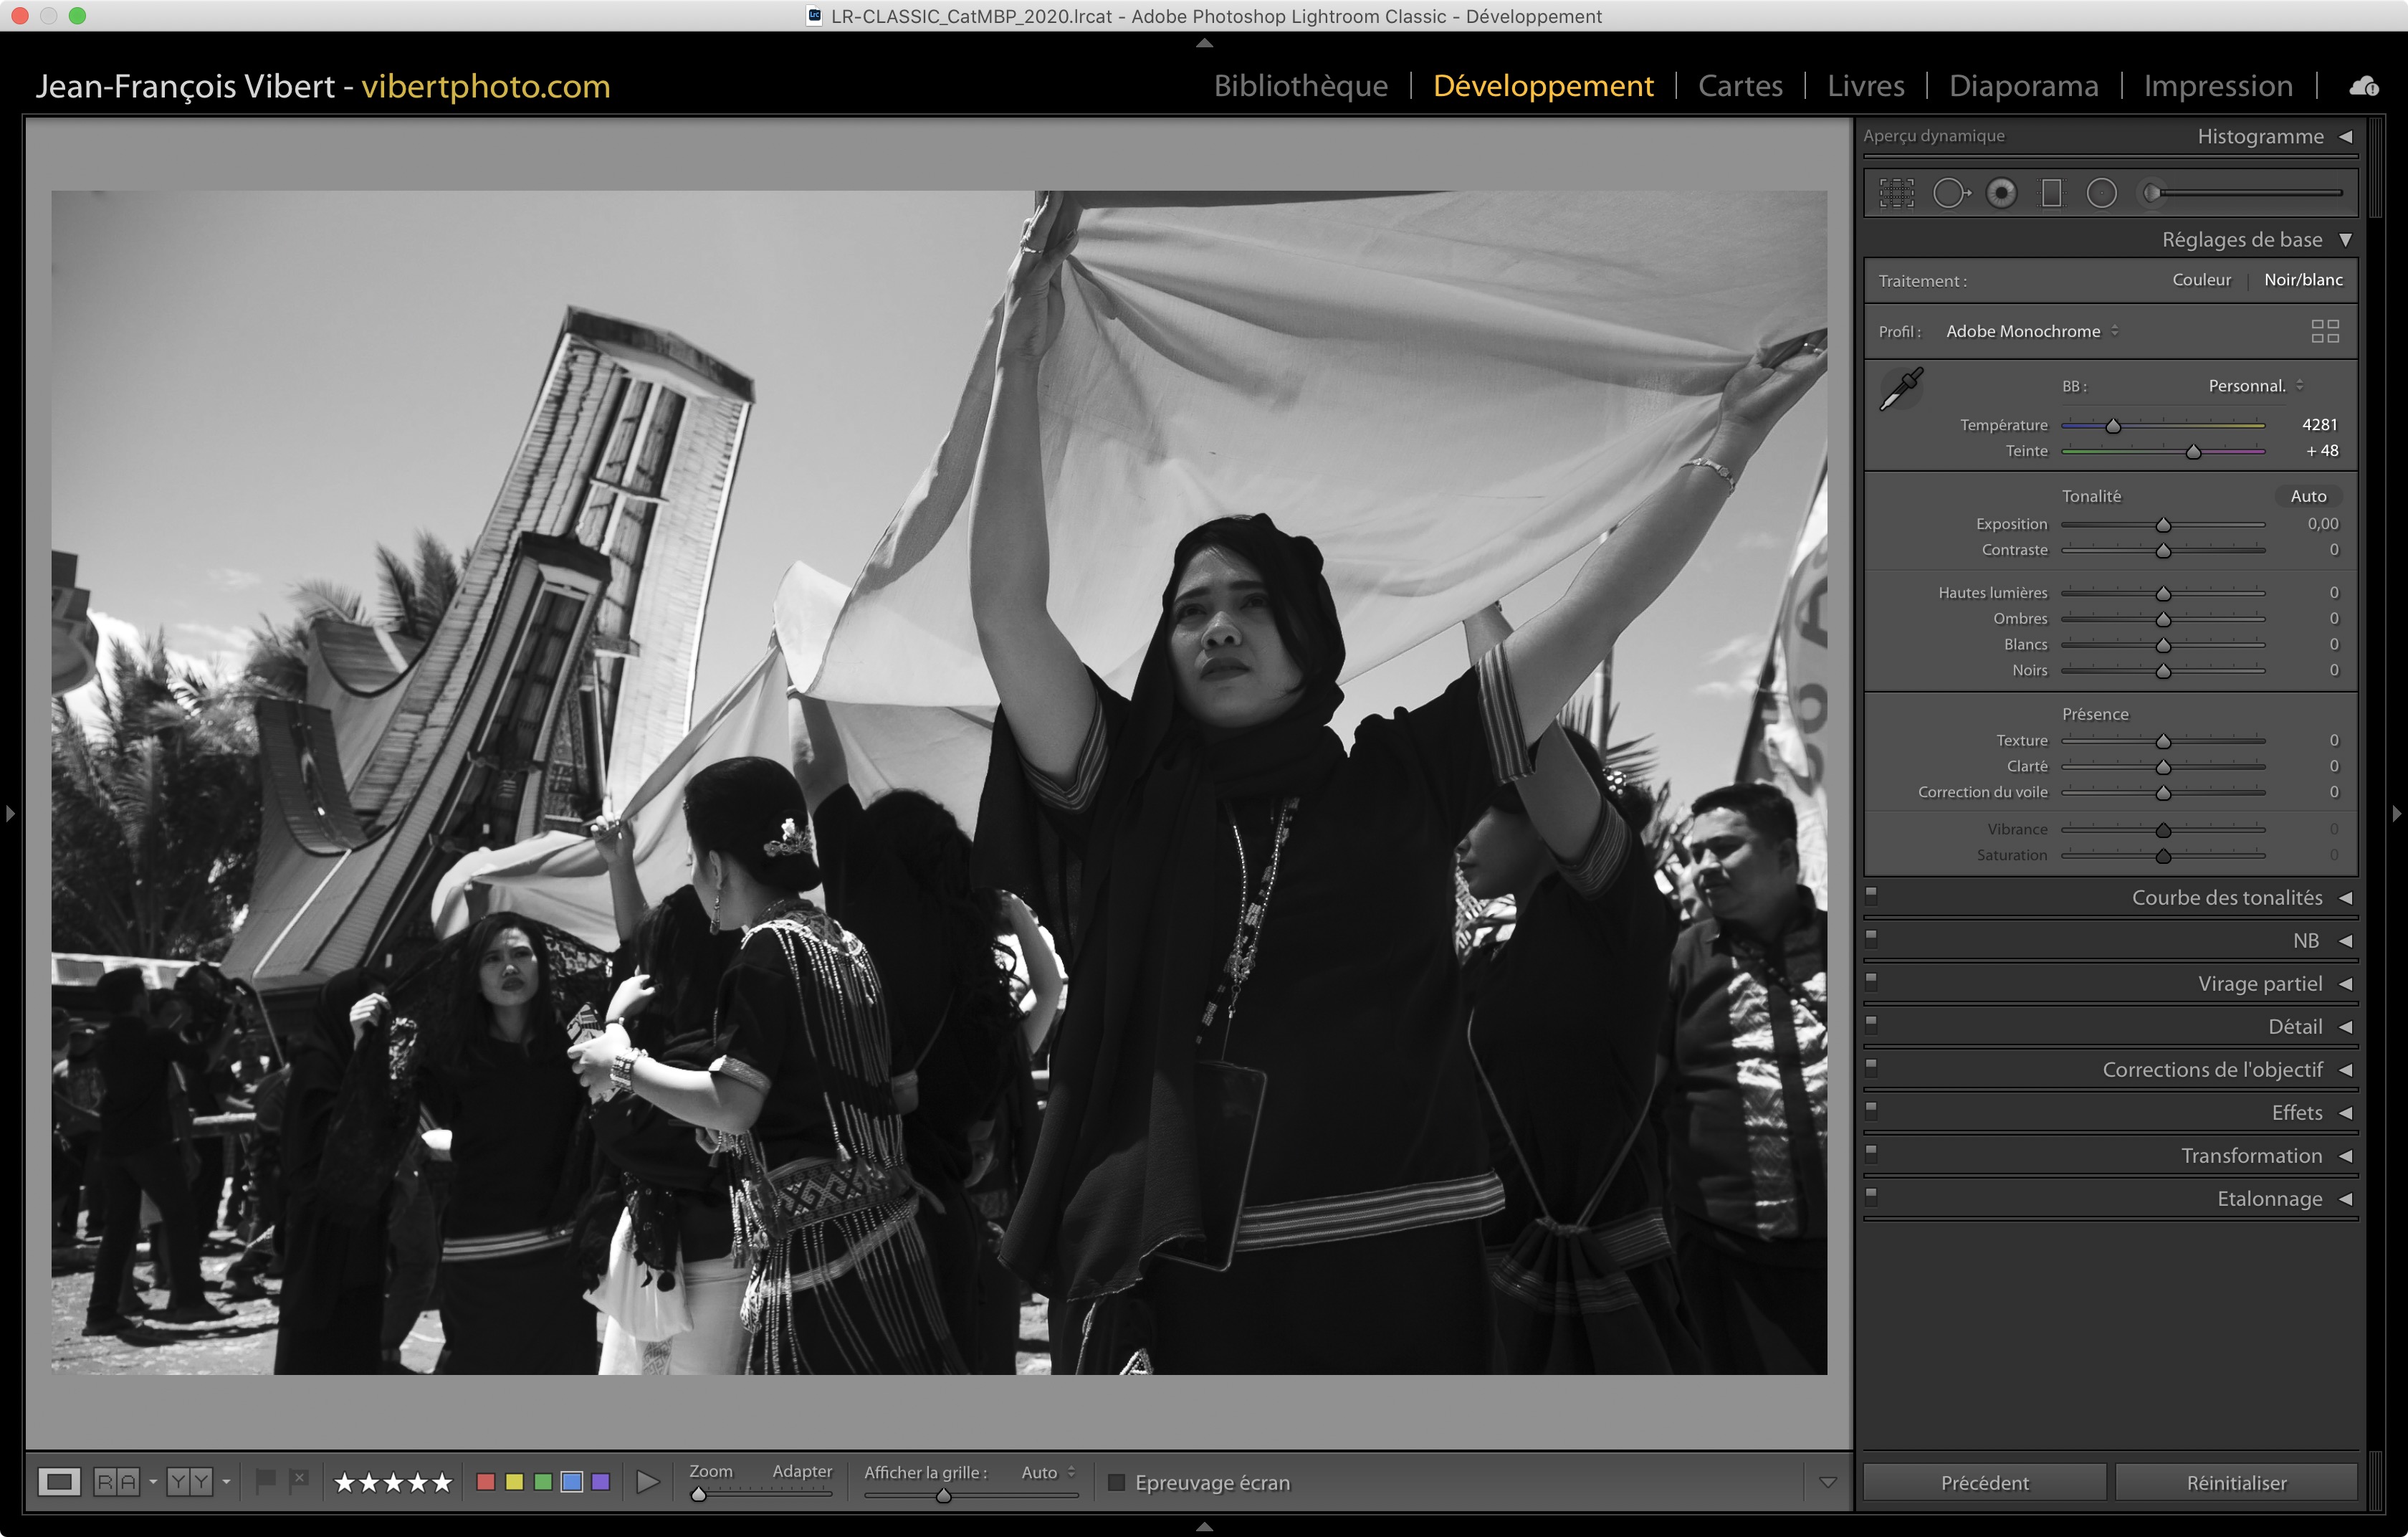Image resolution: width=2408 pixels, height=1537 pixels.
Task: Open the profile browser grid icon
Action: [2325, 331]
